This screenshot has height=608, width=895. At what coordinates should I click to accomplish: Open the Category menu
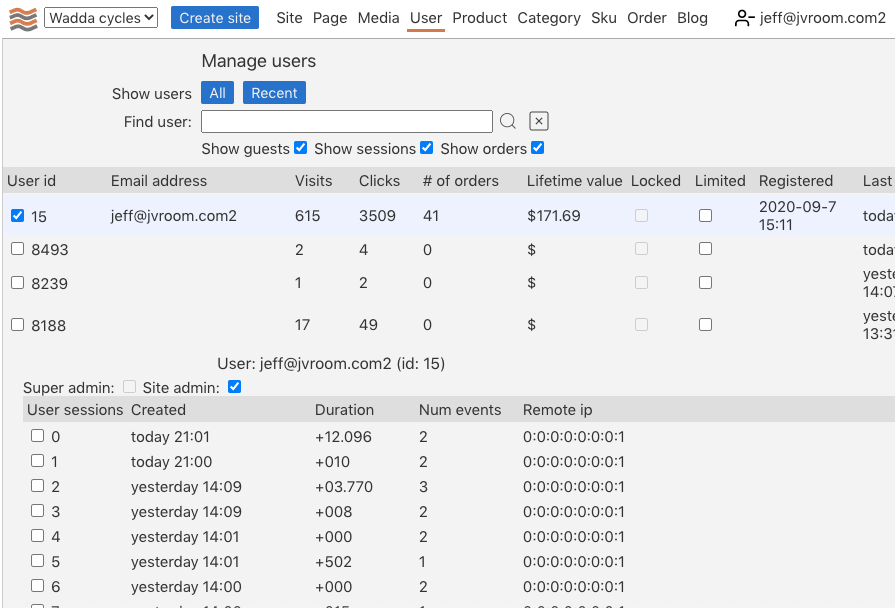(x=549, y=18)
